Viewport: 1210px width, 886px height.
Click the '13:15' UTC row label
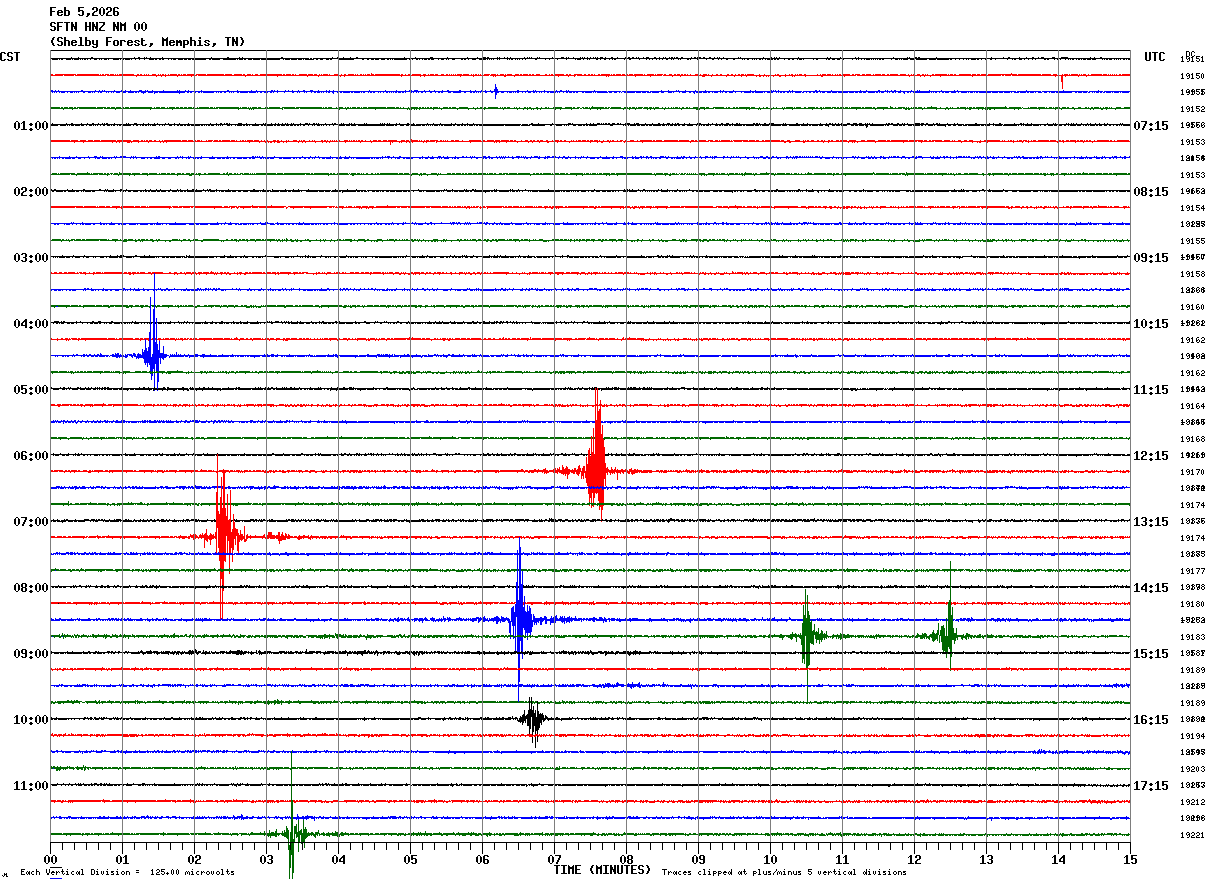[x=1151, y=522]
